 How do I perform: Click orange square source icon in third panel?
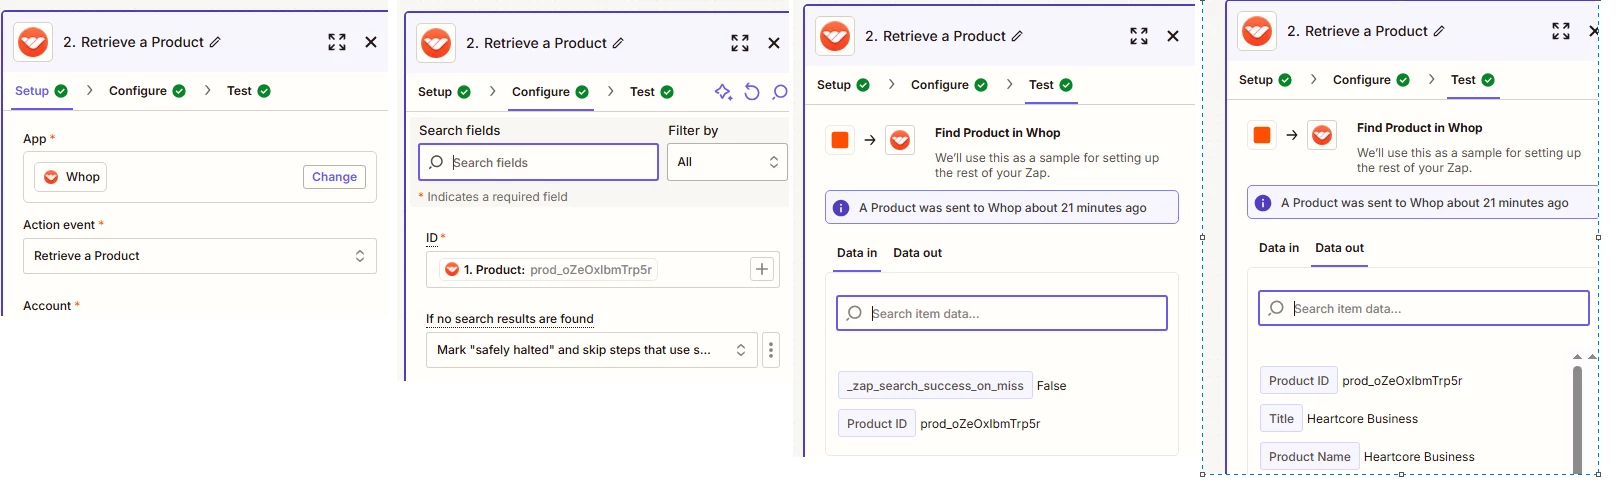coord(840,140)
